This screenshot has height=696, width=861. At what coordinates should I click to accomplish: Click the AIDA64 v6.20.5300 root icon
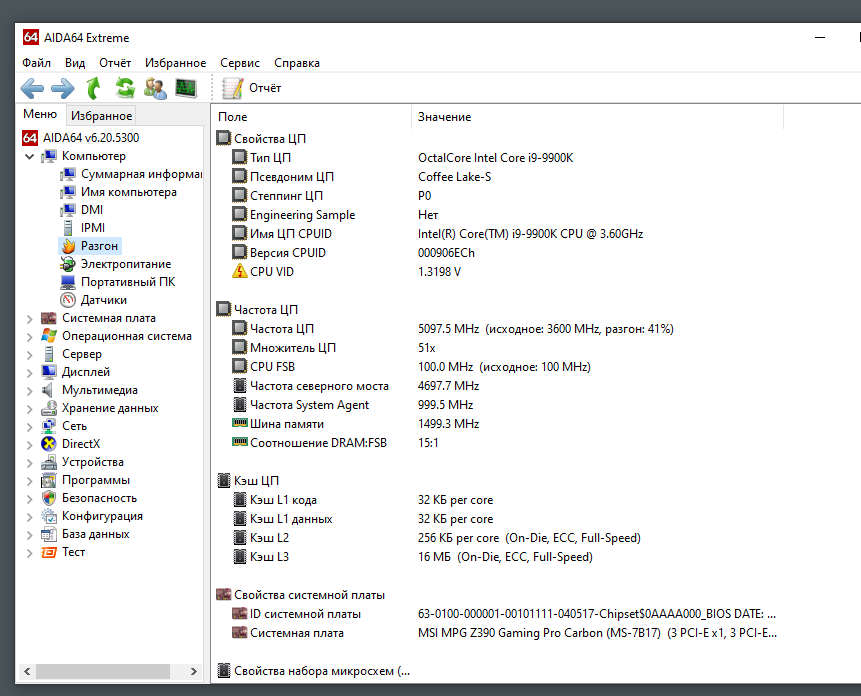pos(30,138)
